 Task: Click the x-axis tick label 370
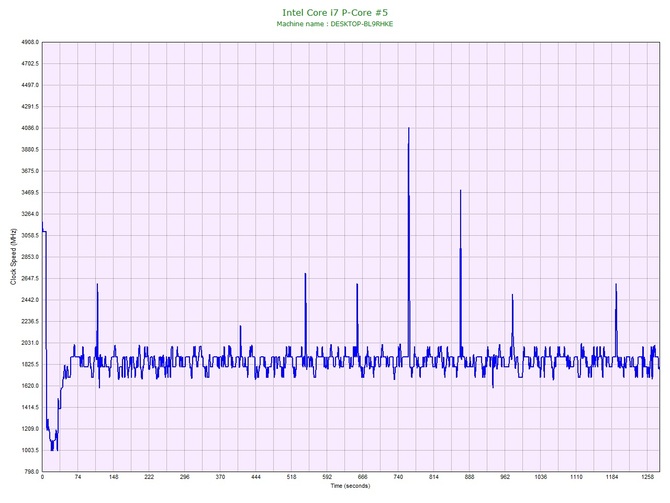(220, 477)
